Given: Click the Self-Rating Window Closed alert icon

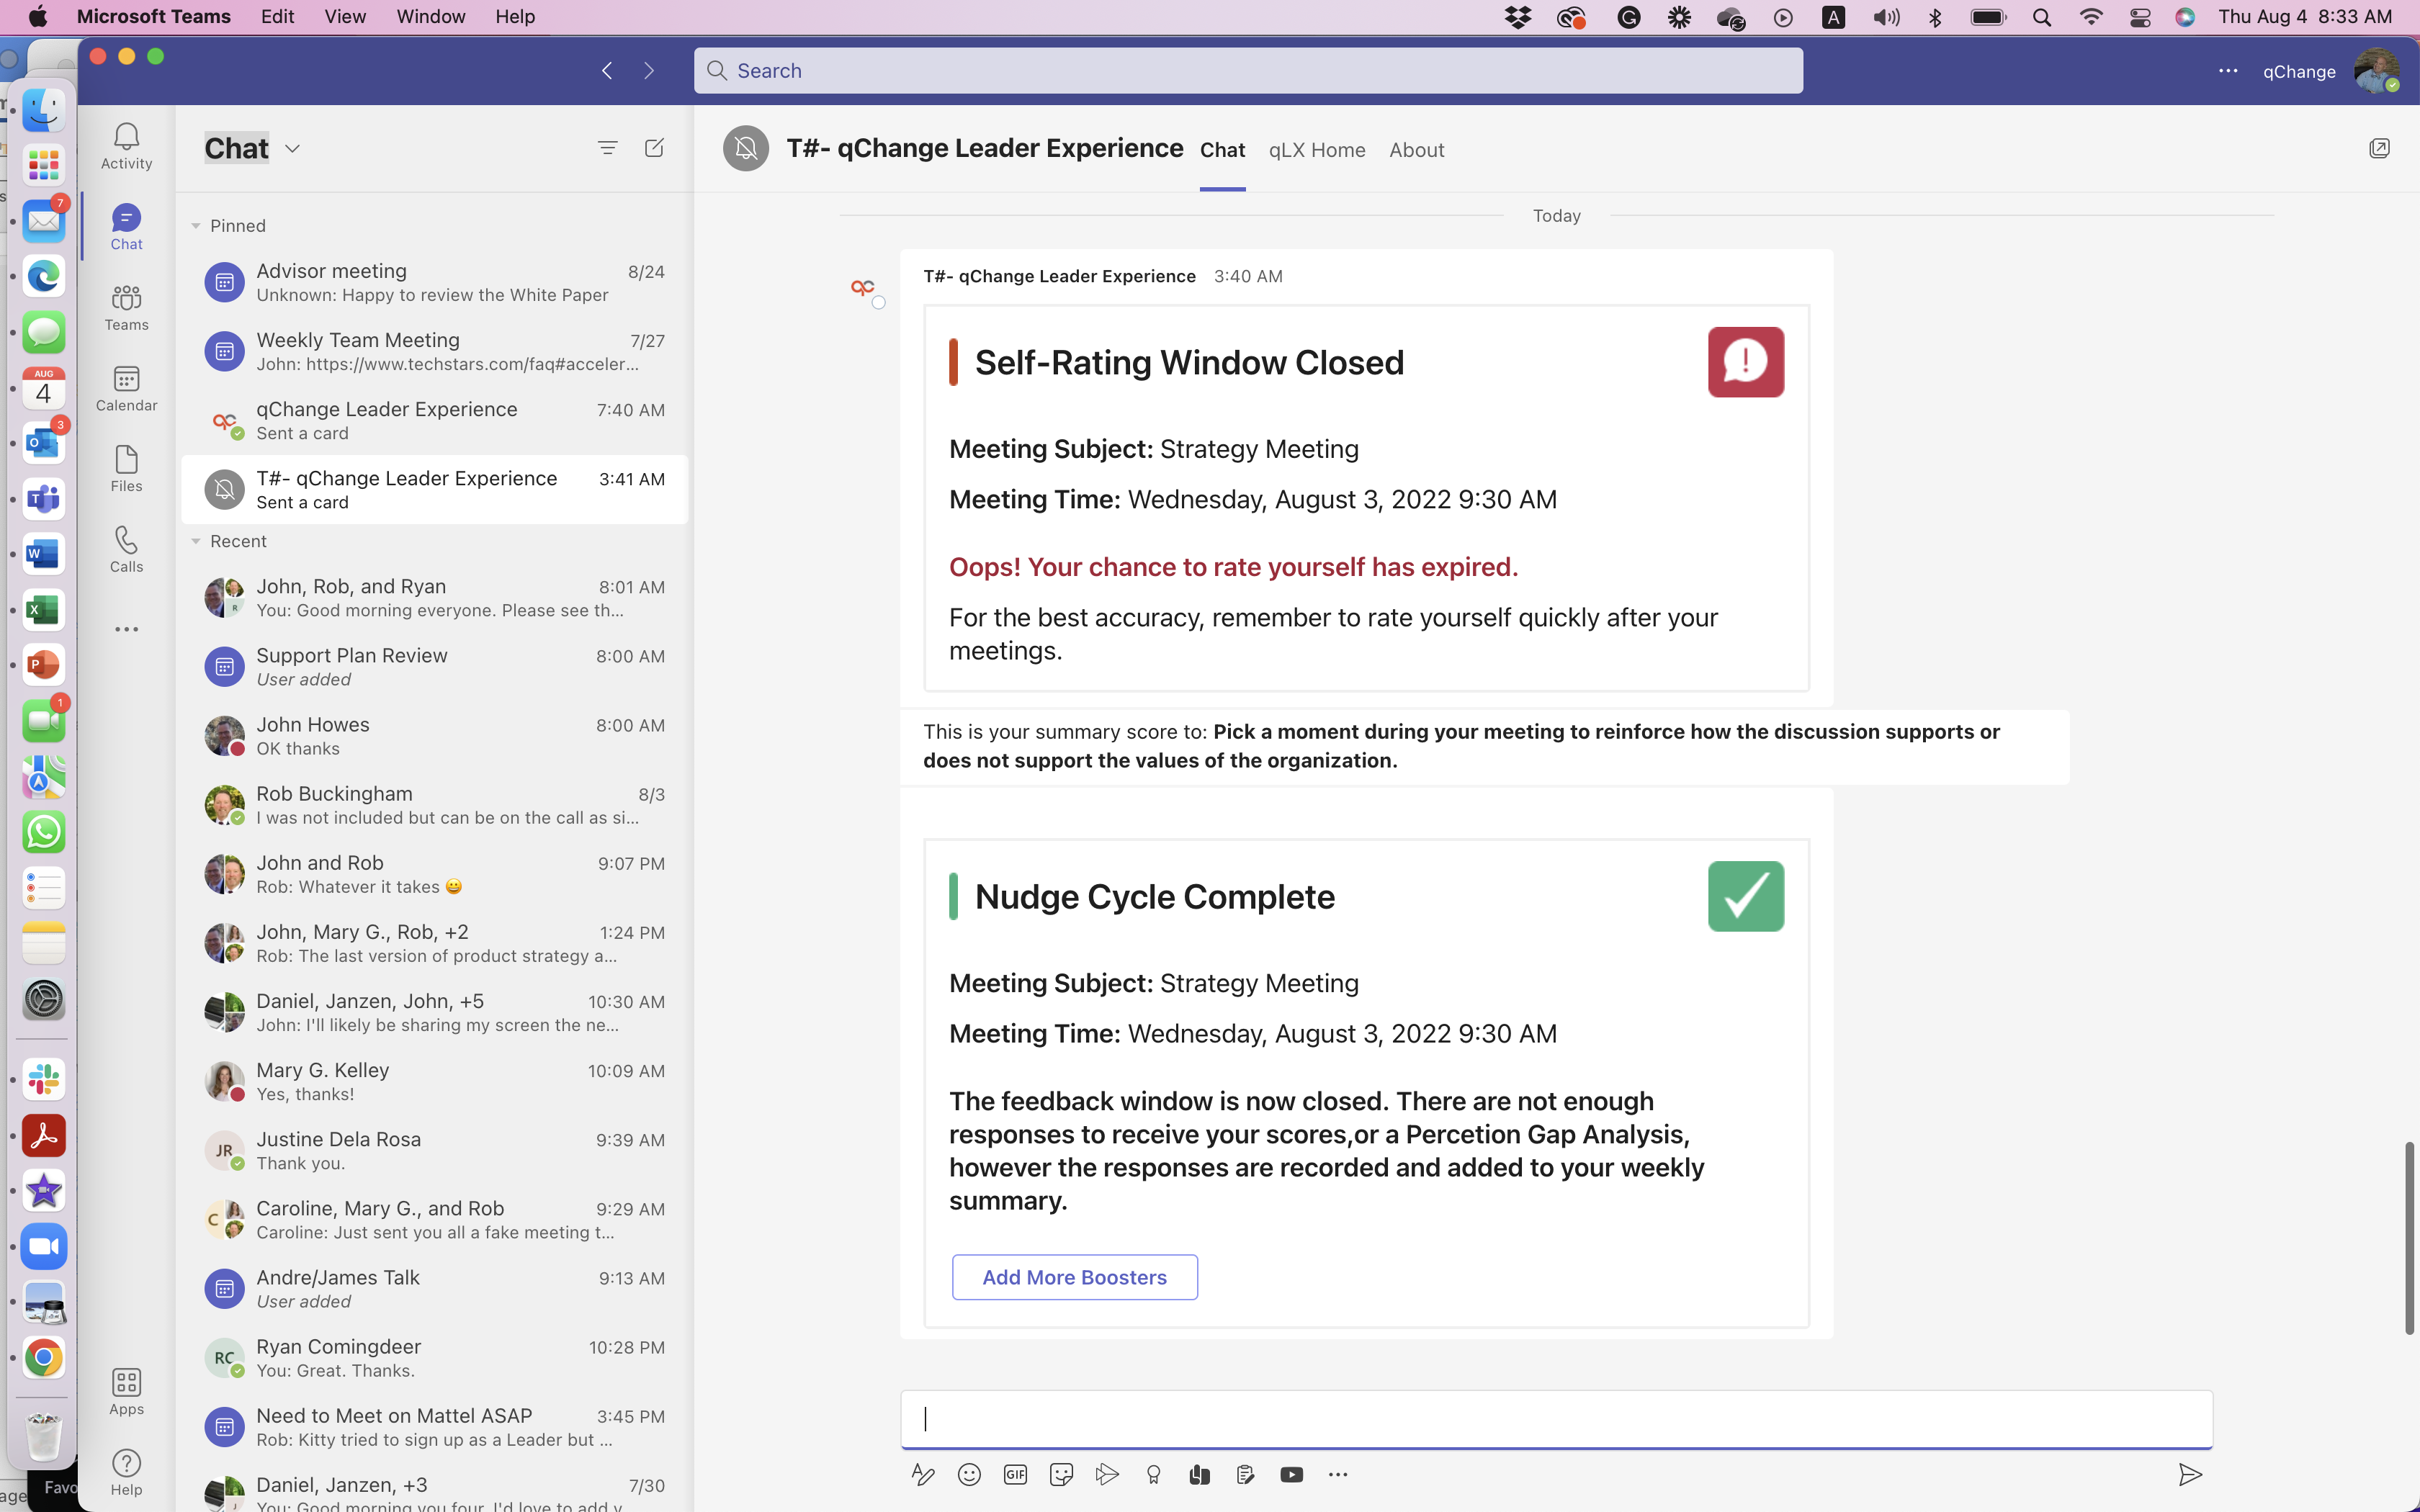Looking at the screenshot, I should [x=1745, y=362].
